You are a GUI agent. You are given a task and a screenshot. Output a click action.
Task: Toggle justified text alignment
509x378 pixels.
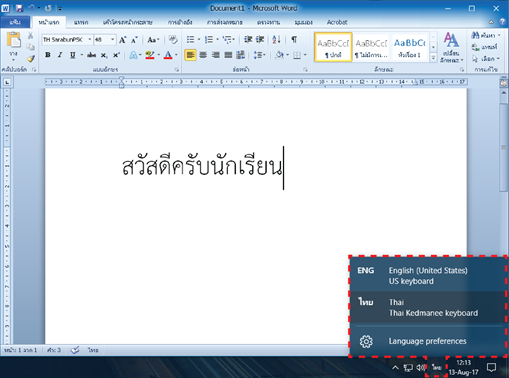point(228,55)
